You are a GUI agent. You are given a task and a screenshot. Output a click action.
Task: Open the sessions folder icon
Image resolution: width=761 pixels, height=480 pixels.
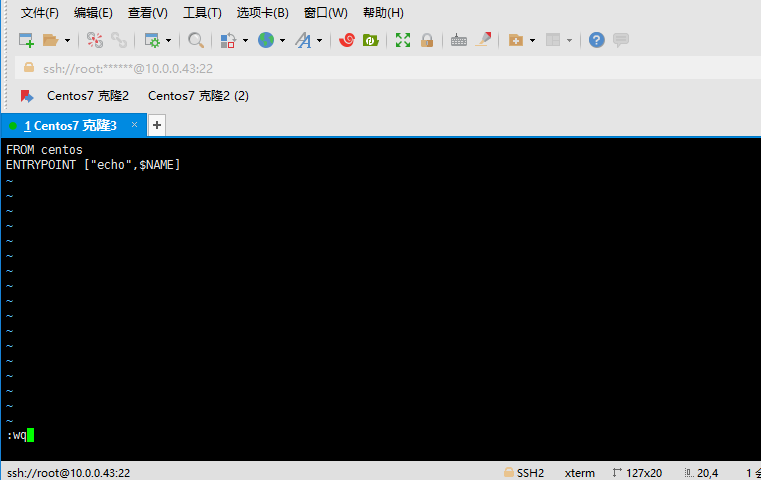tap(50, 40)
